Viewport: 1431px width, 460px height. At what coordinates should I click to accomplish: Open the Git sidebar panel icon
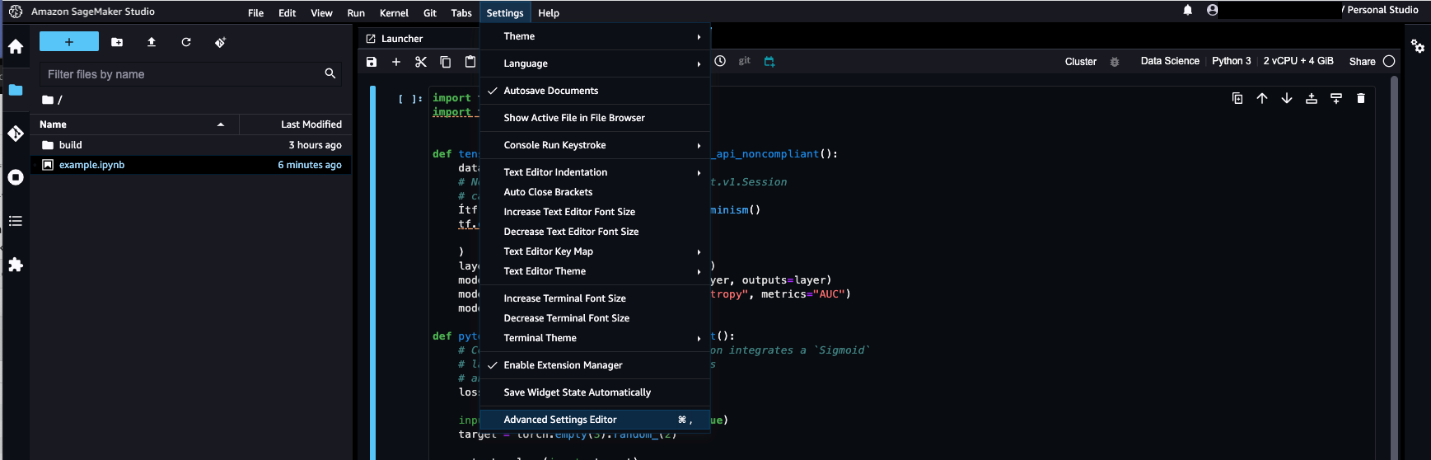click(15, 133)
